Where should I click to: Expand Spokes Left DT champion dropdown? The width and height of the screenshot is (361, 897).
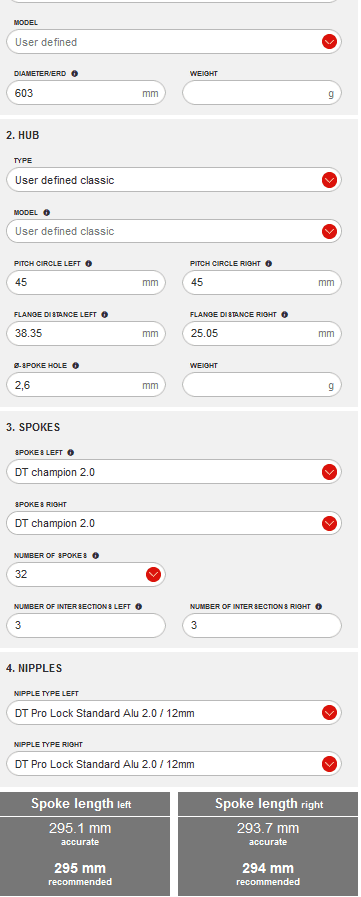pos(174,472)
